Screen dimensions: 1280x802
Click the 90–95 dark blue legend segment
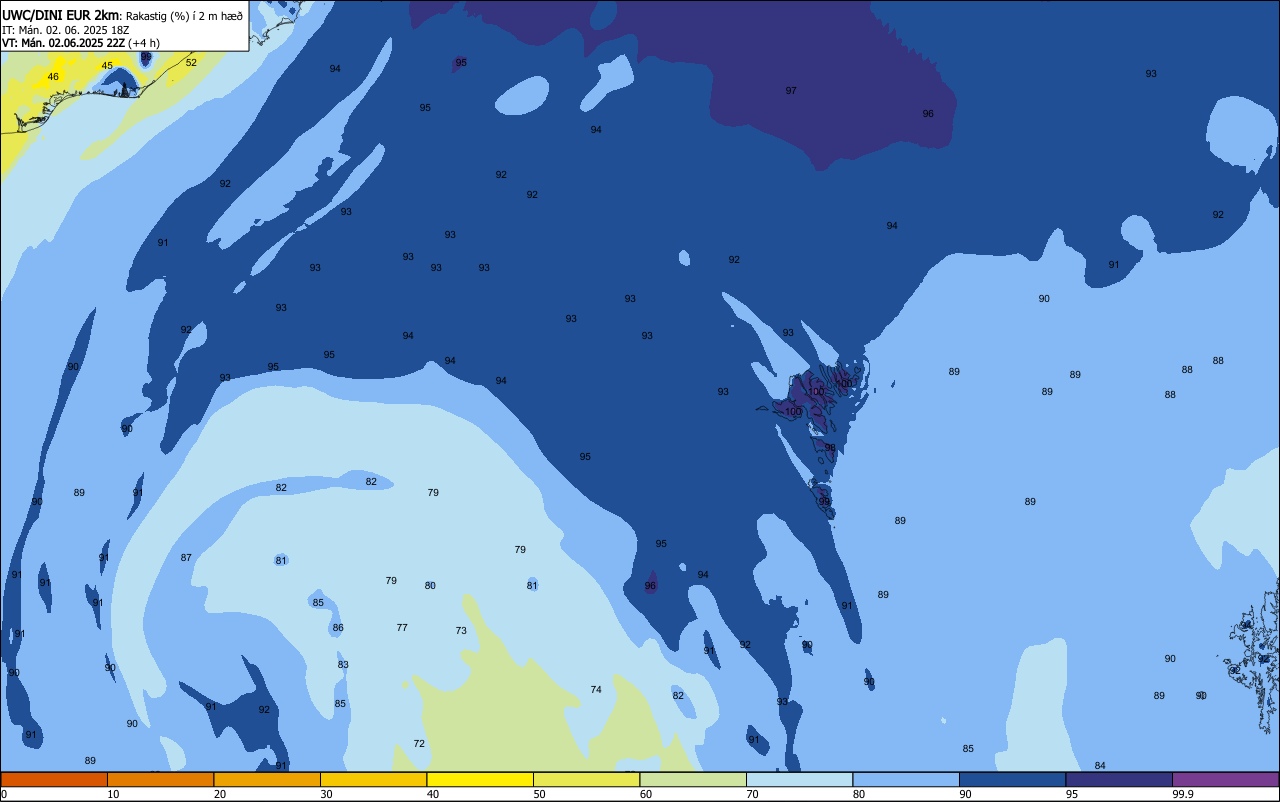pyautogui.click(x=1012, y=779)
